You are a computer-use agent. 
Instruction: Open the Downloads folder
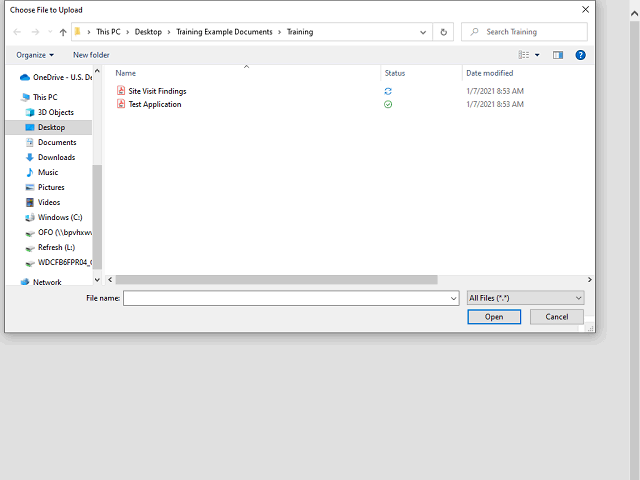50,157
